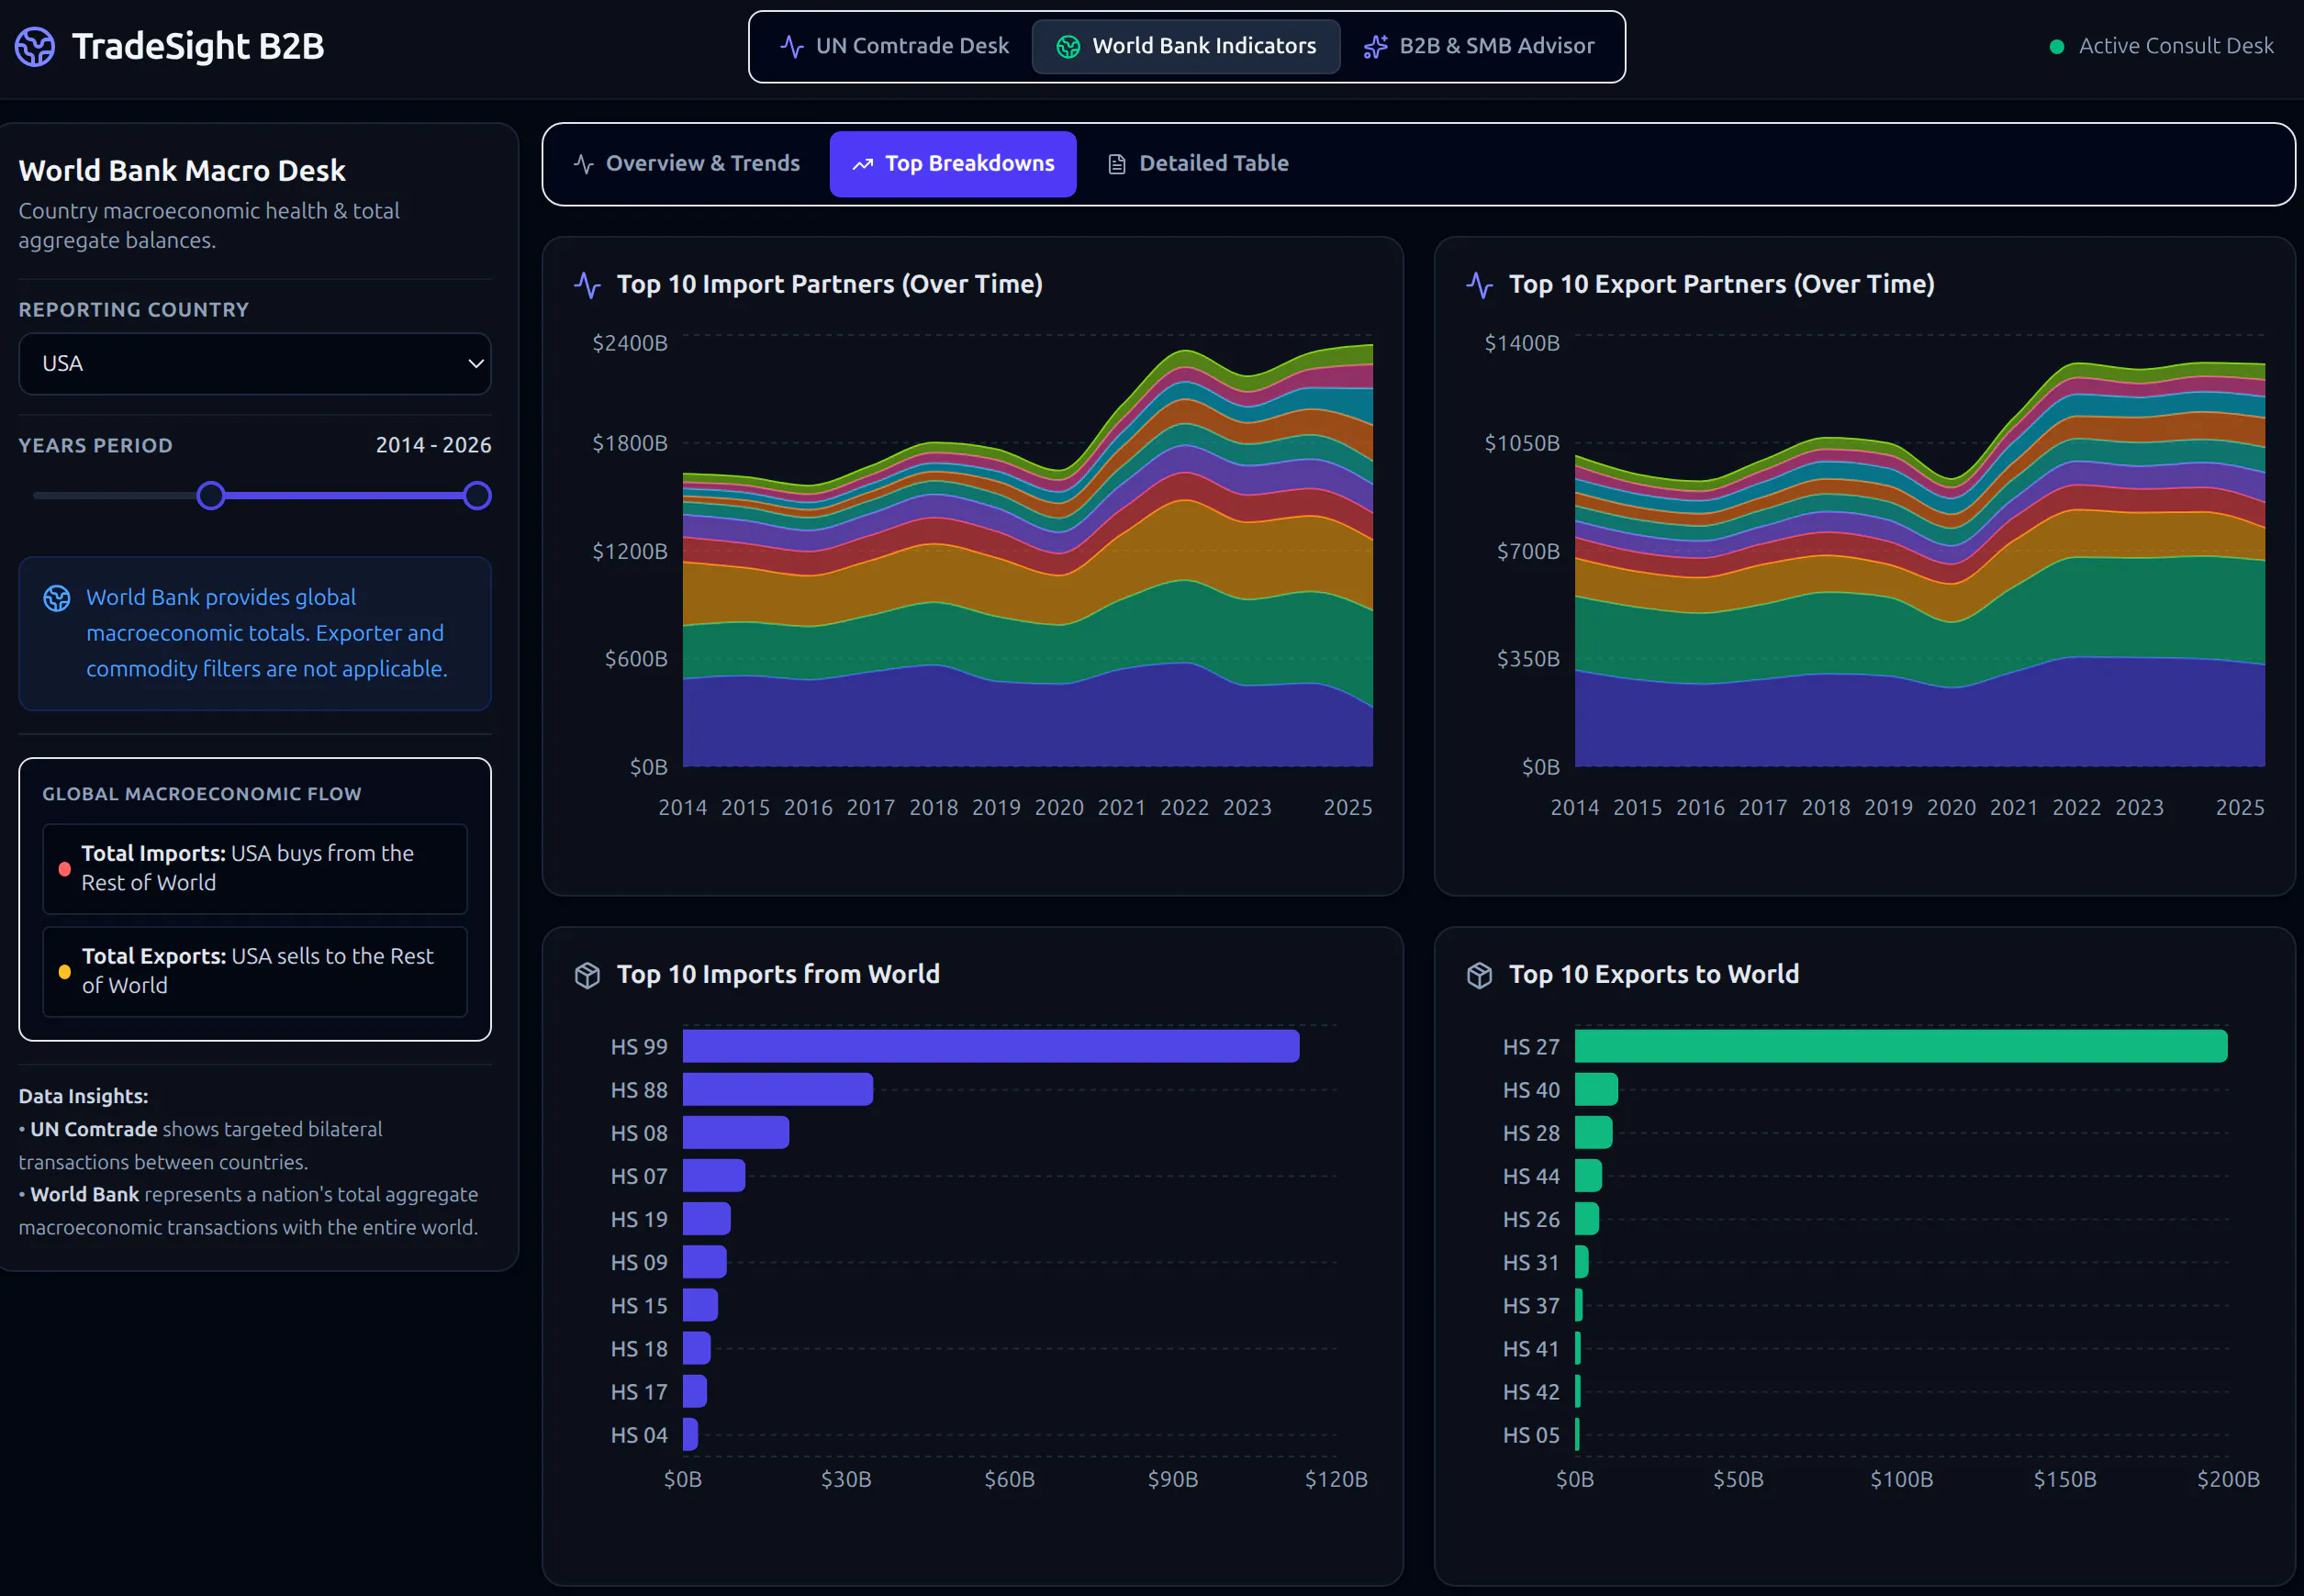Click the 'HS 04' label in Imports chart
Screen dimensions: 2304x1596
pos(639,1436)
